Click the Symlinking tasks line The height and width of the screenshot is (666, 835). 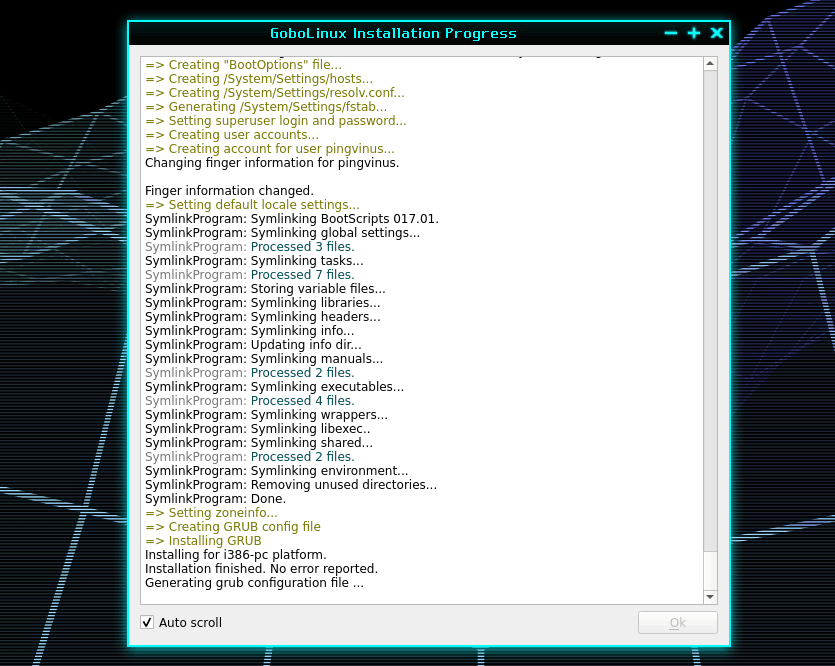254,261
